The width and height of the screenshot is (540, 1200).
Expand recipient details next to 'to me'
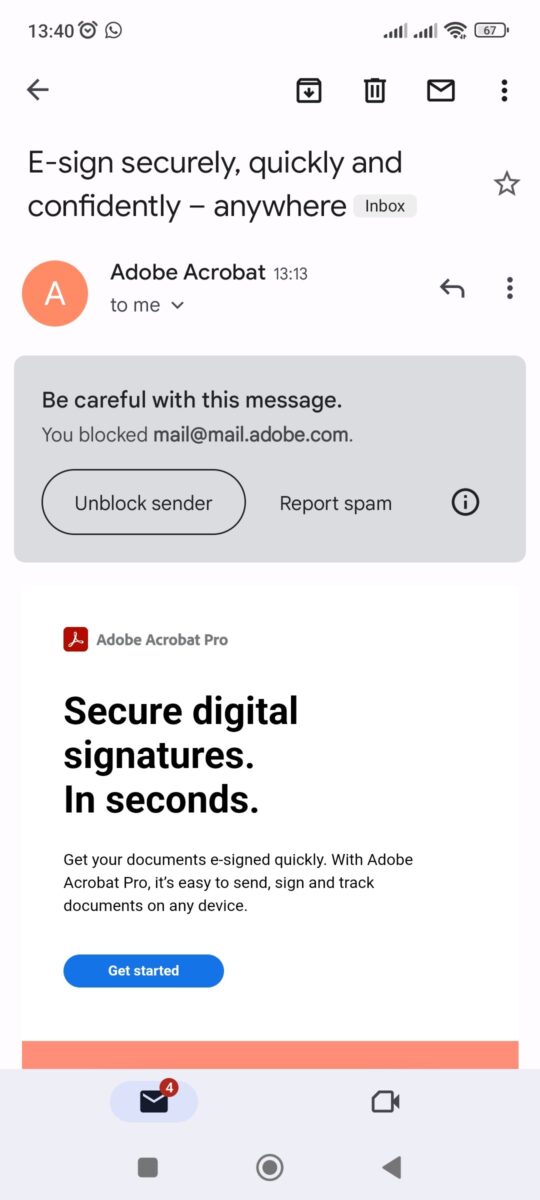tap(178, 306)
